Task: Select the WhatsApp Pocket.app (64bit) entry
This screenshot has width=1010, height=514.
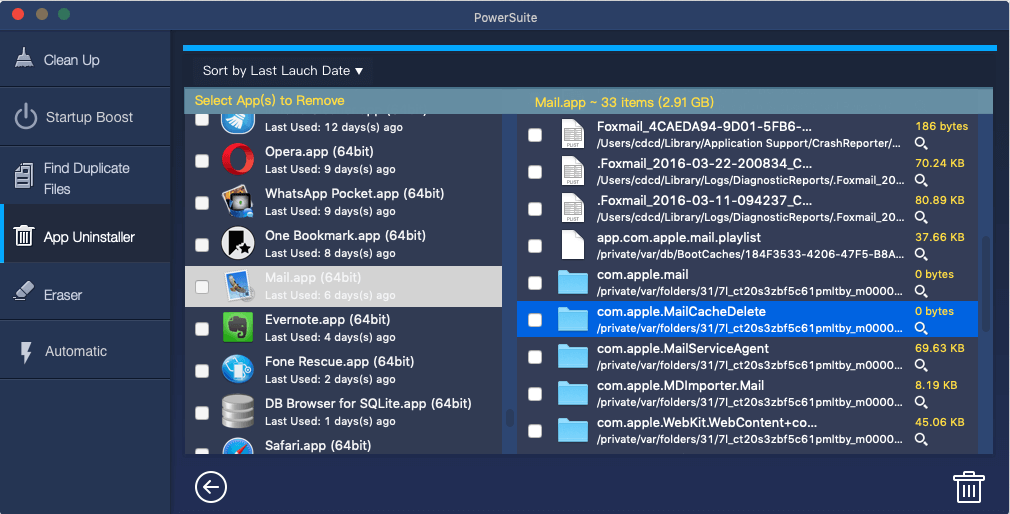Action: (343, 202)
